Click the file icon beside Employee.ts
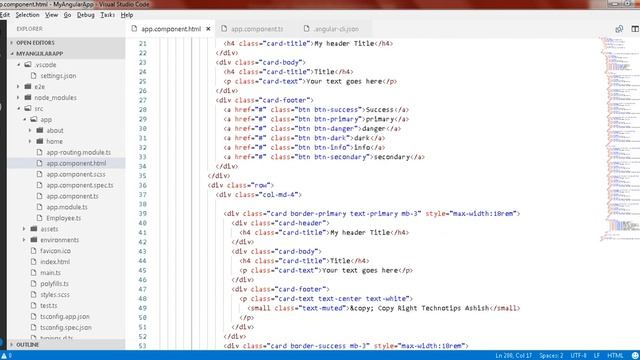This screenshot has height=360, width=640. pos(40,218)
